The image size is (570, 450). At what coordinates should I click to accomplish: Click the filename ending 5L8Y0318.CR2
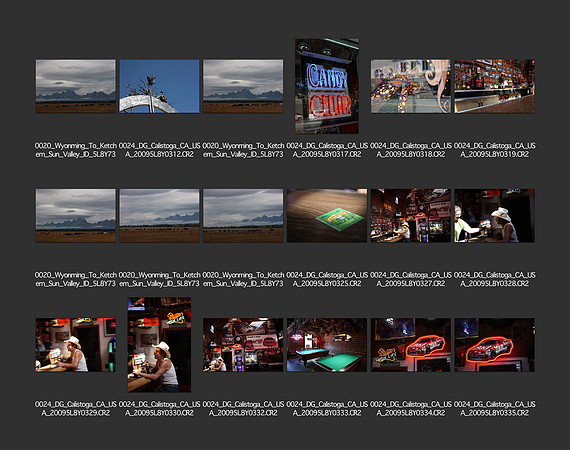coord(410,150)
